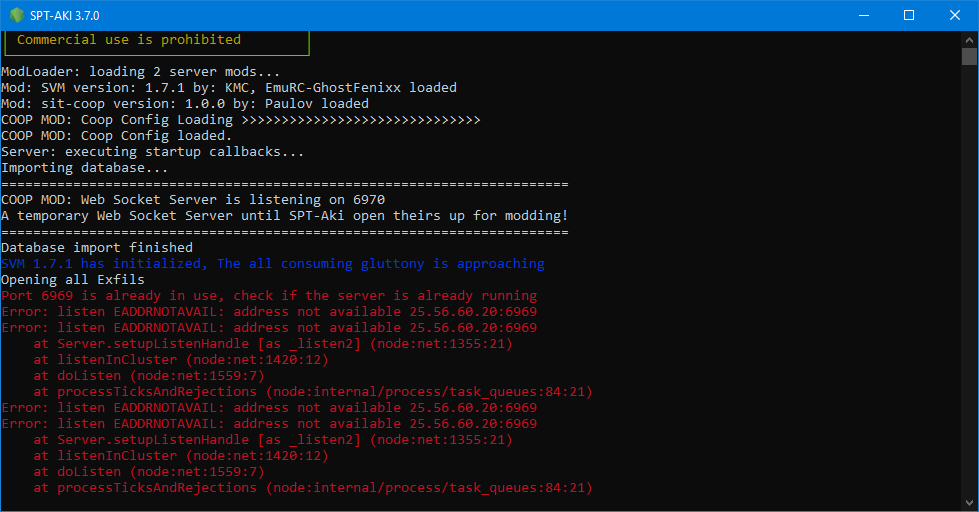Click blue 'SVM 1.7.1 has initialized' line

[x=273, y=263]
